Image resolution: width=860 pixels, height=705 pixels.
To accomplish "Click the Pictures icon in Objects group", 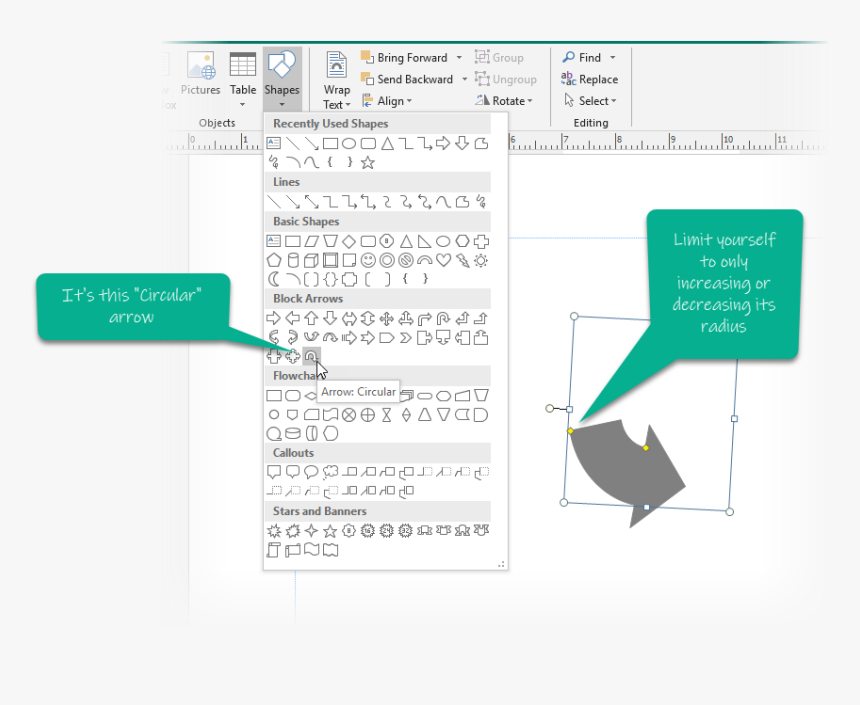I will 200,76.
